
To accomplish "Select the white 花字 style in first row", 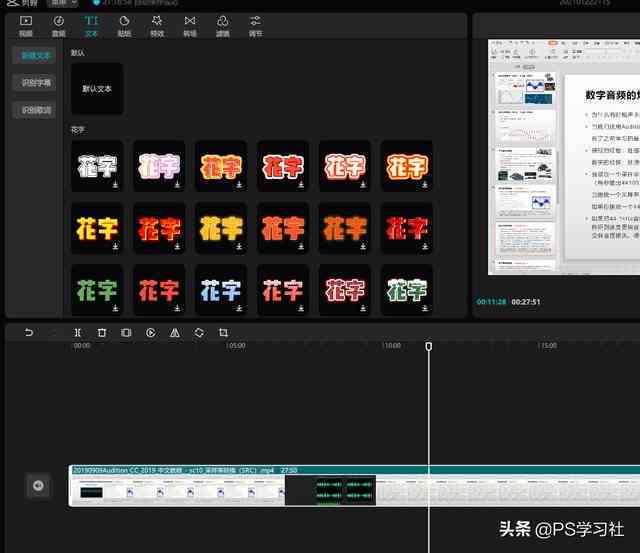I will [x=97, y=166].
